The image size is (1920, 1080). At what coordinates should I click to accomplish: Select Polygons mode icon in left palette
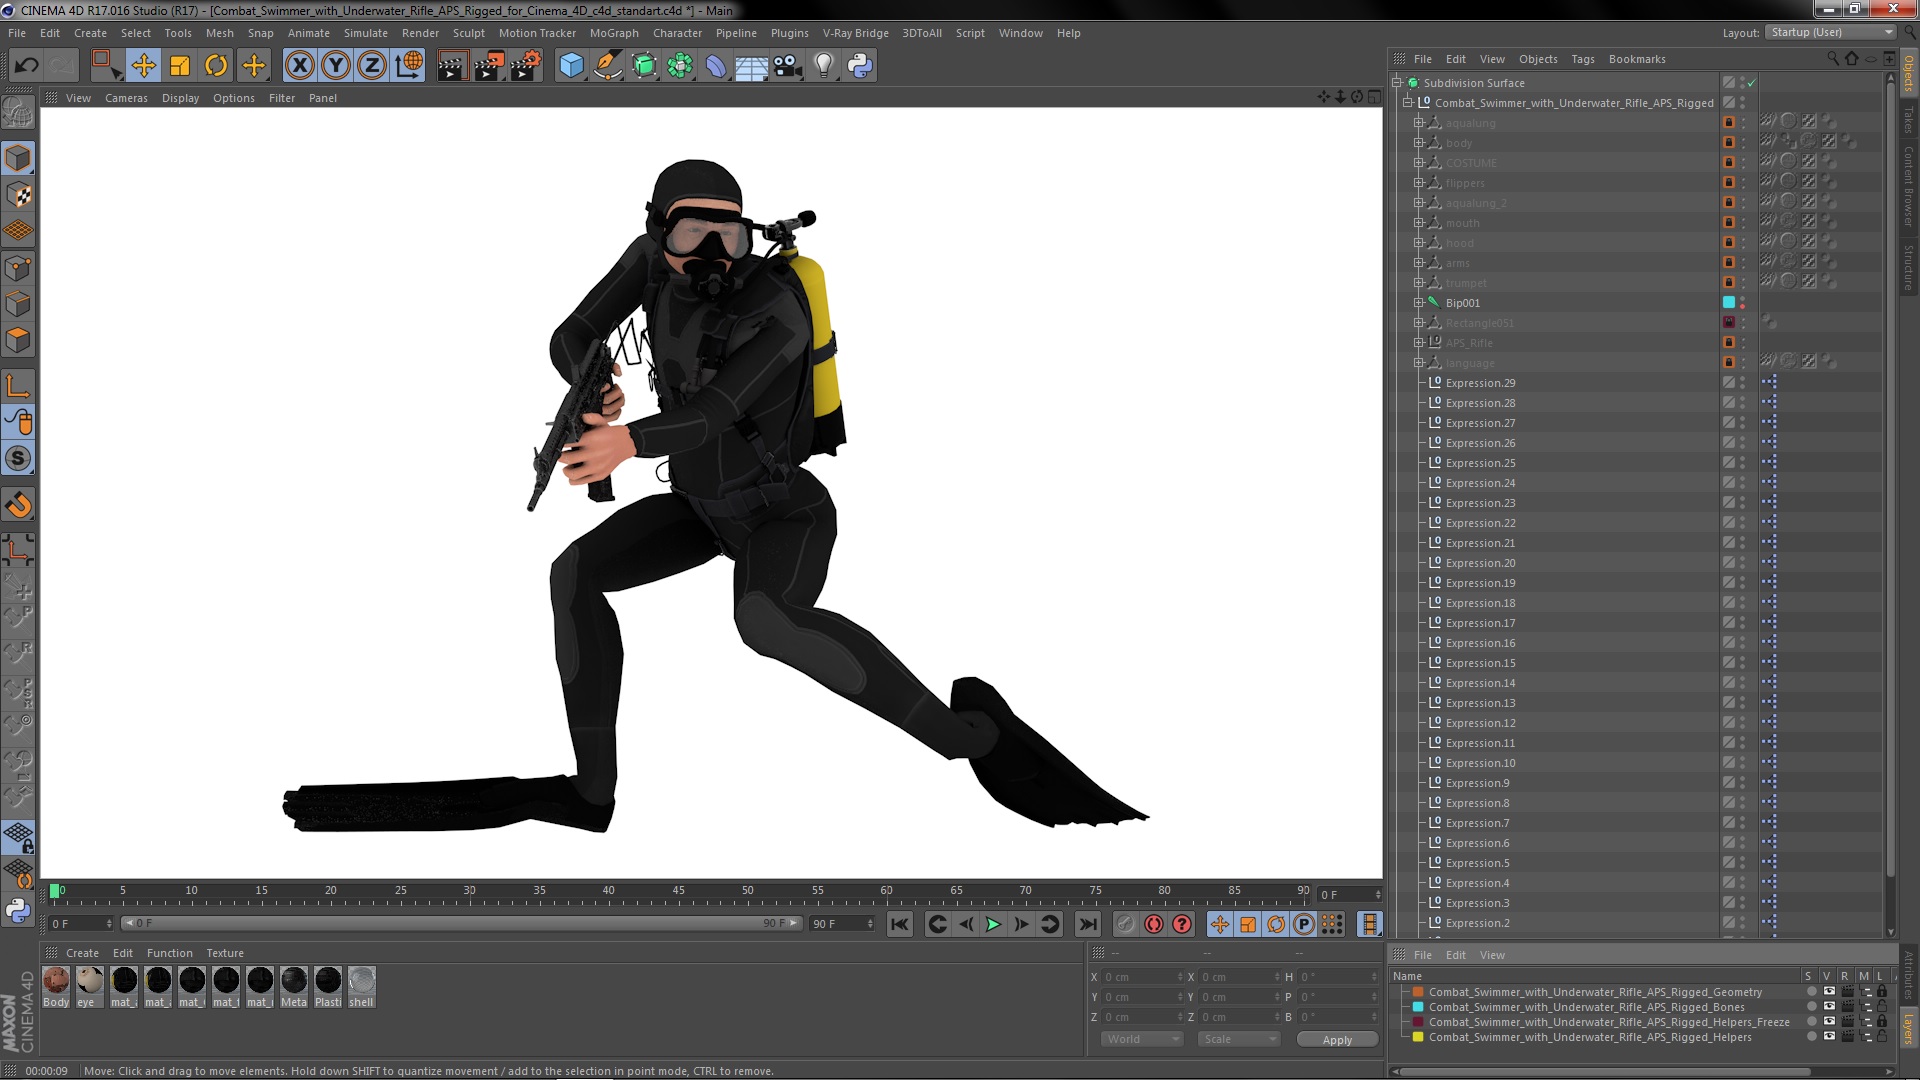(x=18, y=340)
